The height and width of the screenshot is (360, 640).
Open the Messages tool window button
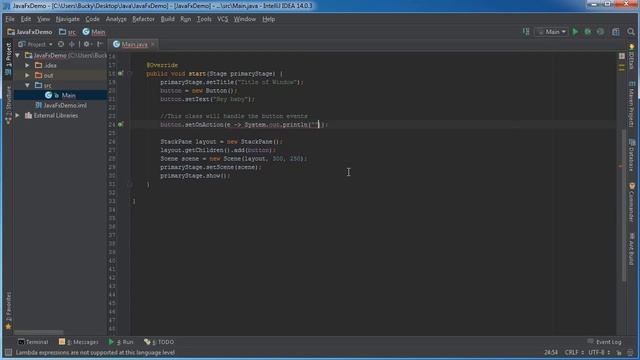click(x=79, y=342)
